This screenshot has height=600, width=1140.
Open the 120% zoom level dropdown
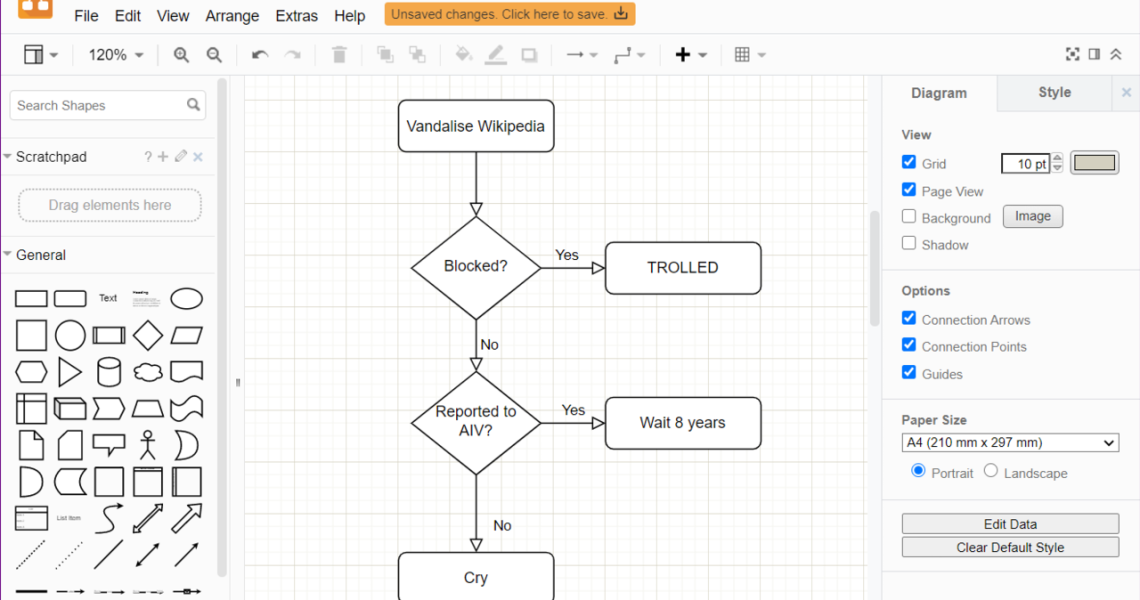coord(116,55)
